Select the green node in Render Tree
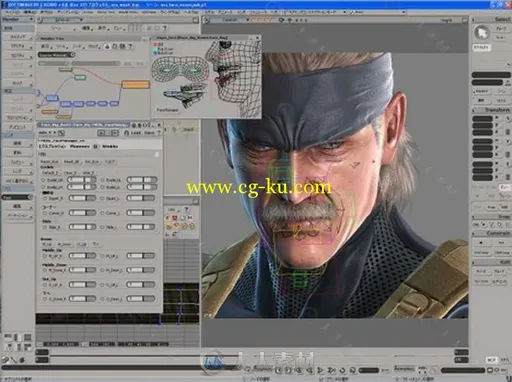 point(80,77)
